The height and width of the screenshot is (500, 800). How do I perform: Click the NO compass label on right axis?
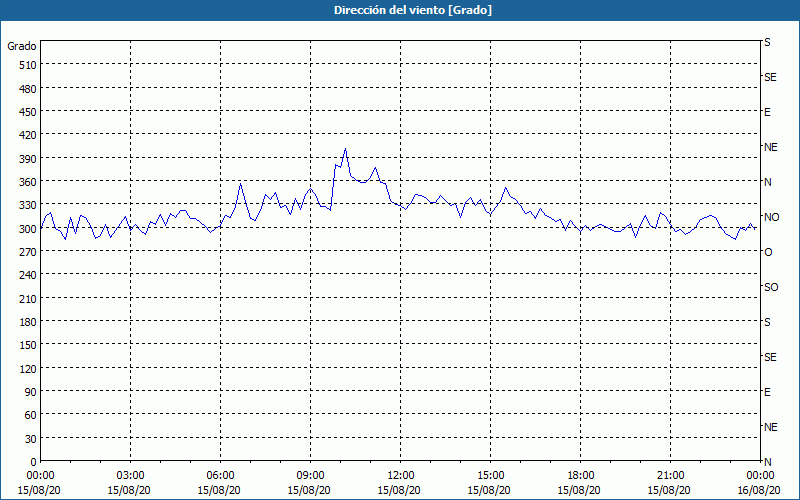[771, 217]
